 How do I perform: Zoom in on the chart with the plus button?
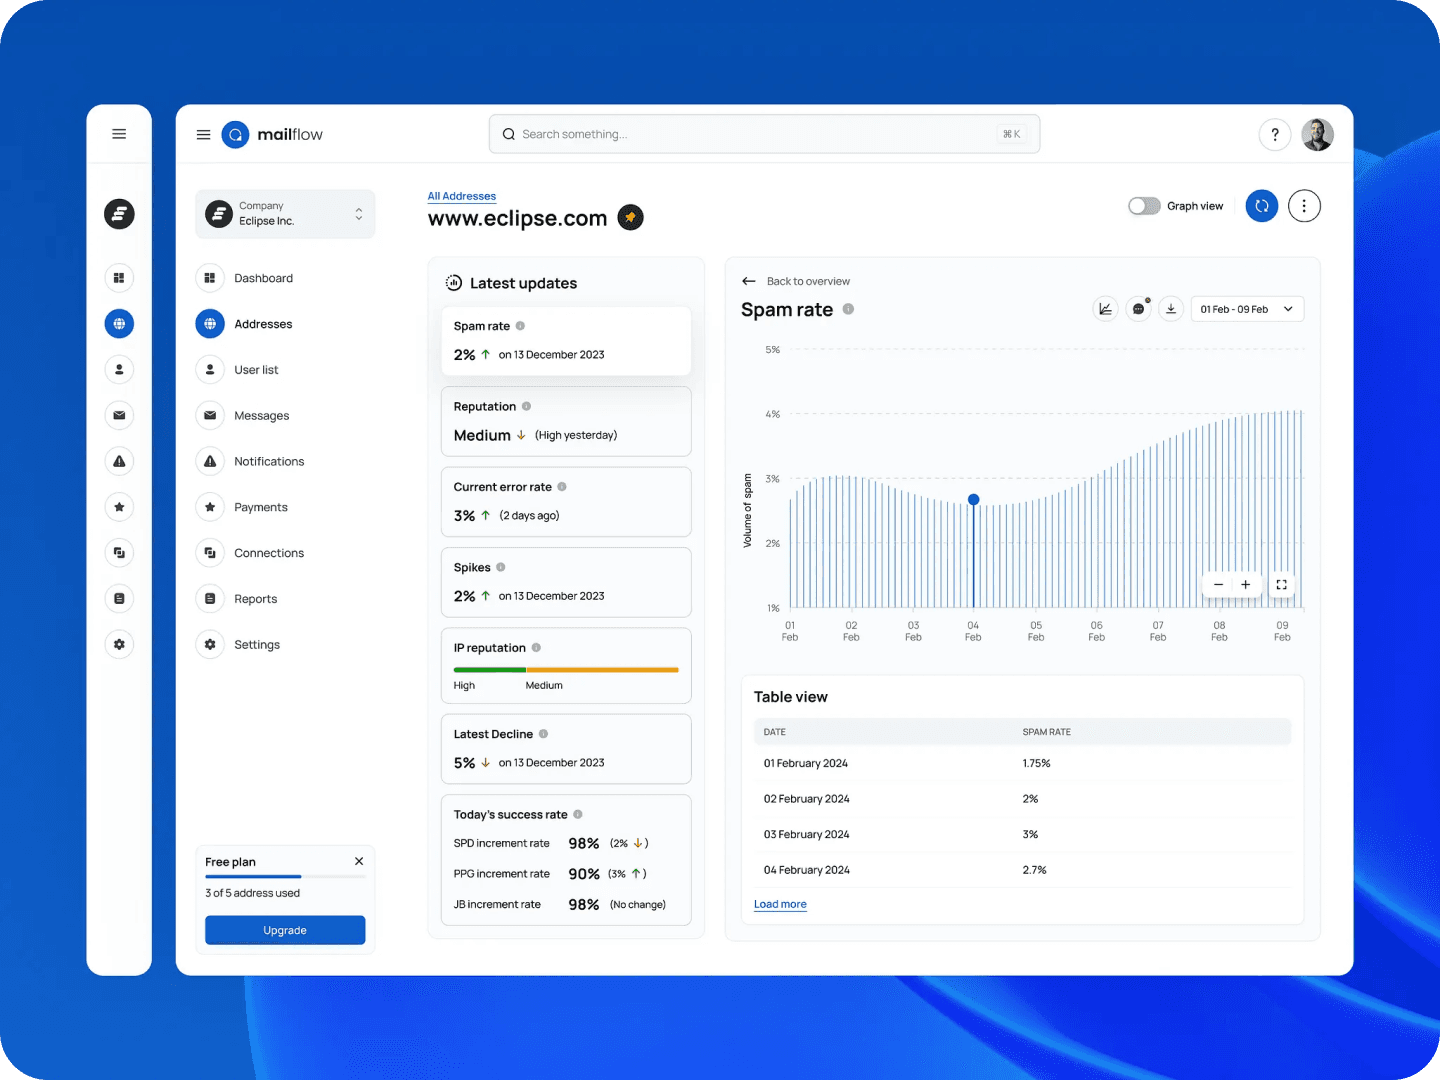click(x=1246, y=585)
